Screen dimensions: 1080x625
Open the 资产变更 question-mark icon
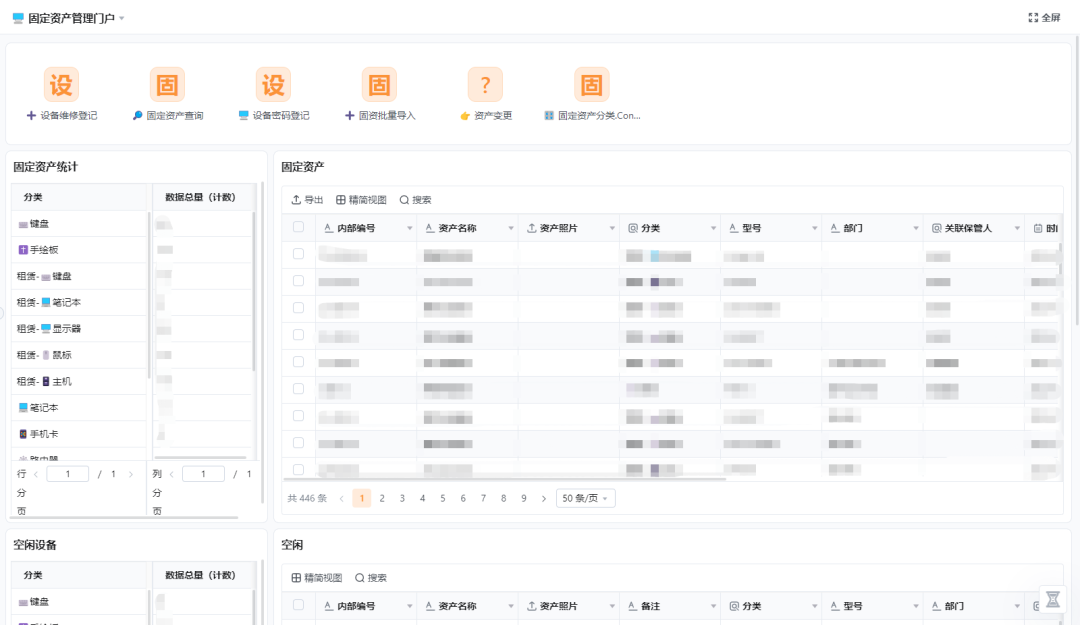tap(485, 85)
